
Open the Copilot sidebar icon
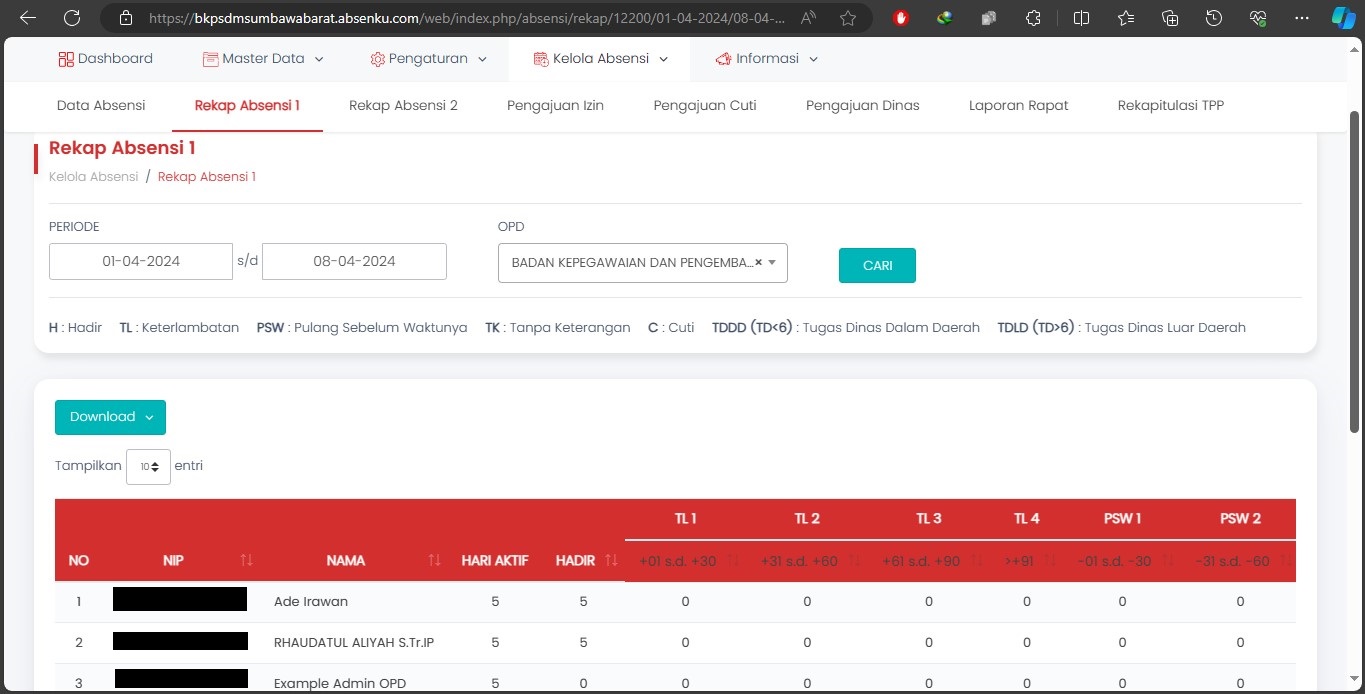click(x=1344, y=18)
